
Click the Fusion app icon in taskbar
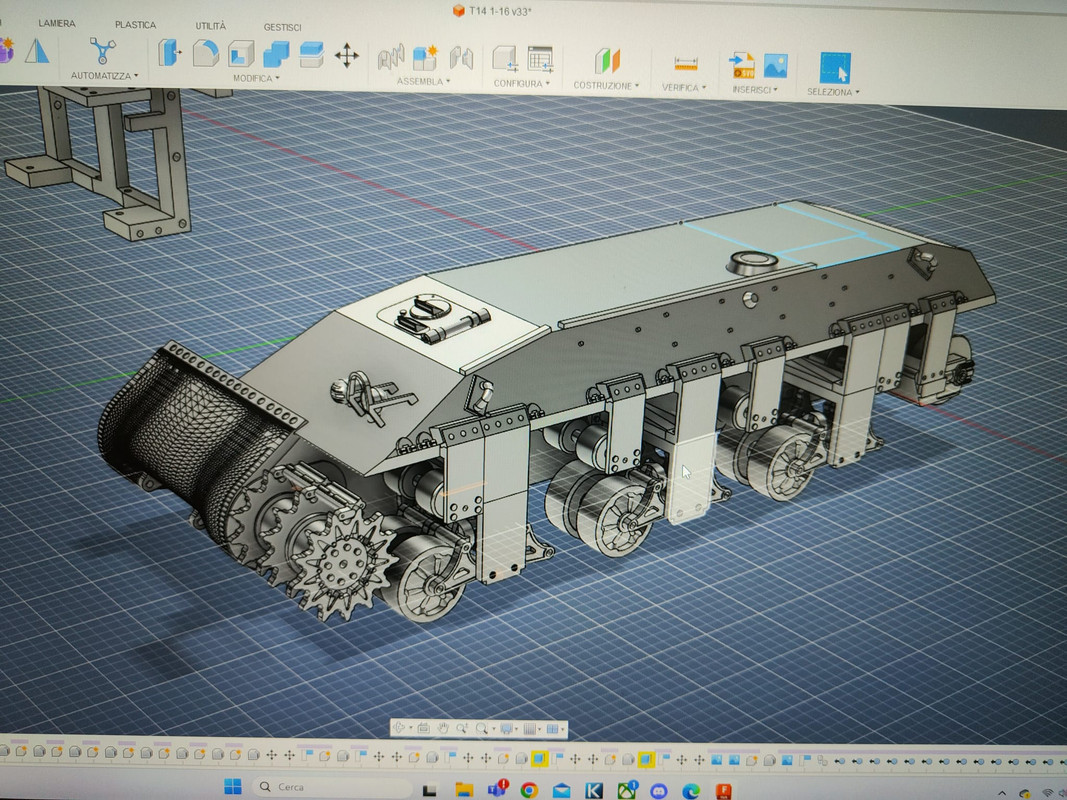click(x=724, y=790)
